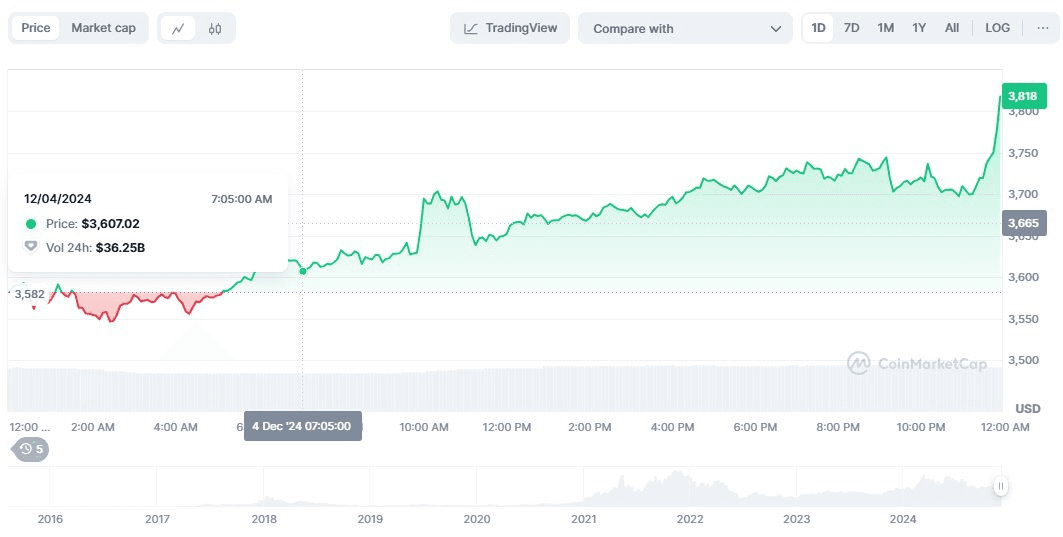This screenshot has height=537, width=1063.
Task: Click the history events badge showing 5
Action: click(31, 449)
